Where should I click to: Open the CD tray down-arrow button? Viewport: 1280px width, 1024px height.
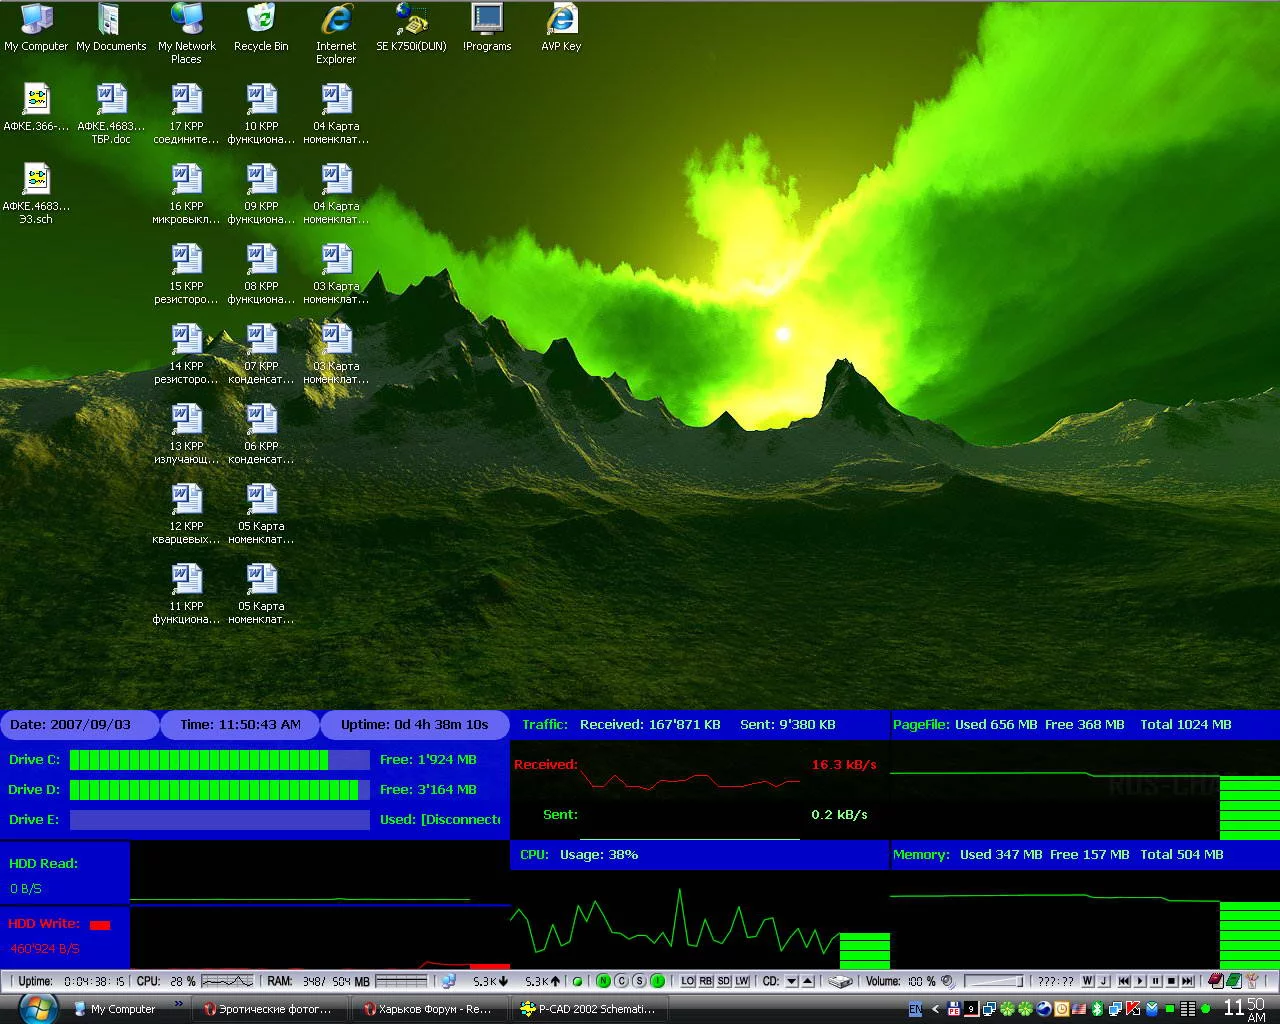[x=791, y=981]
